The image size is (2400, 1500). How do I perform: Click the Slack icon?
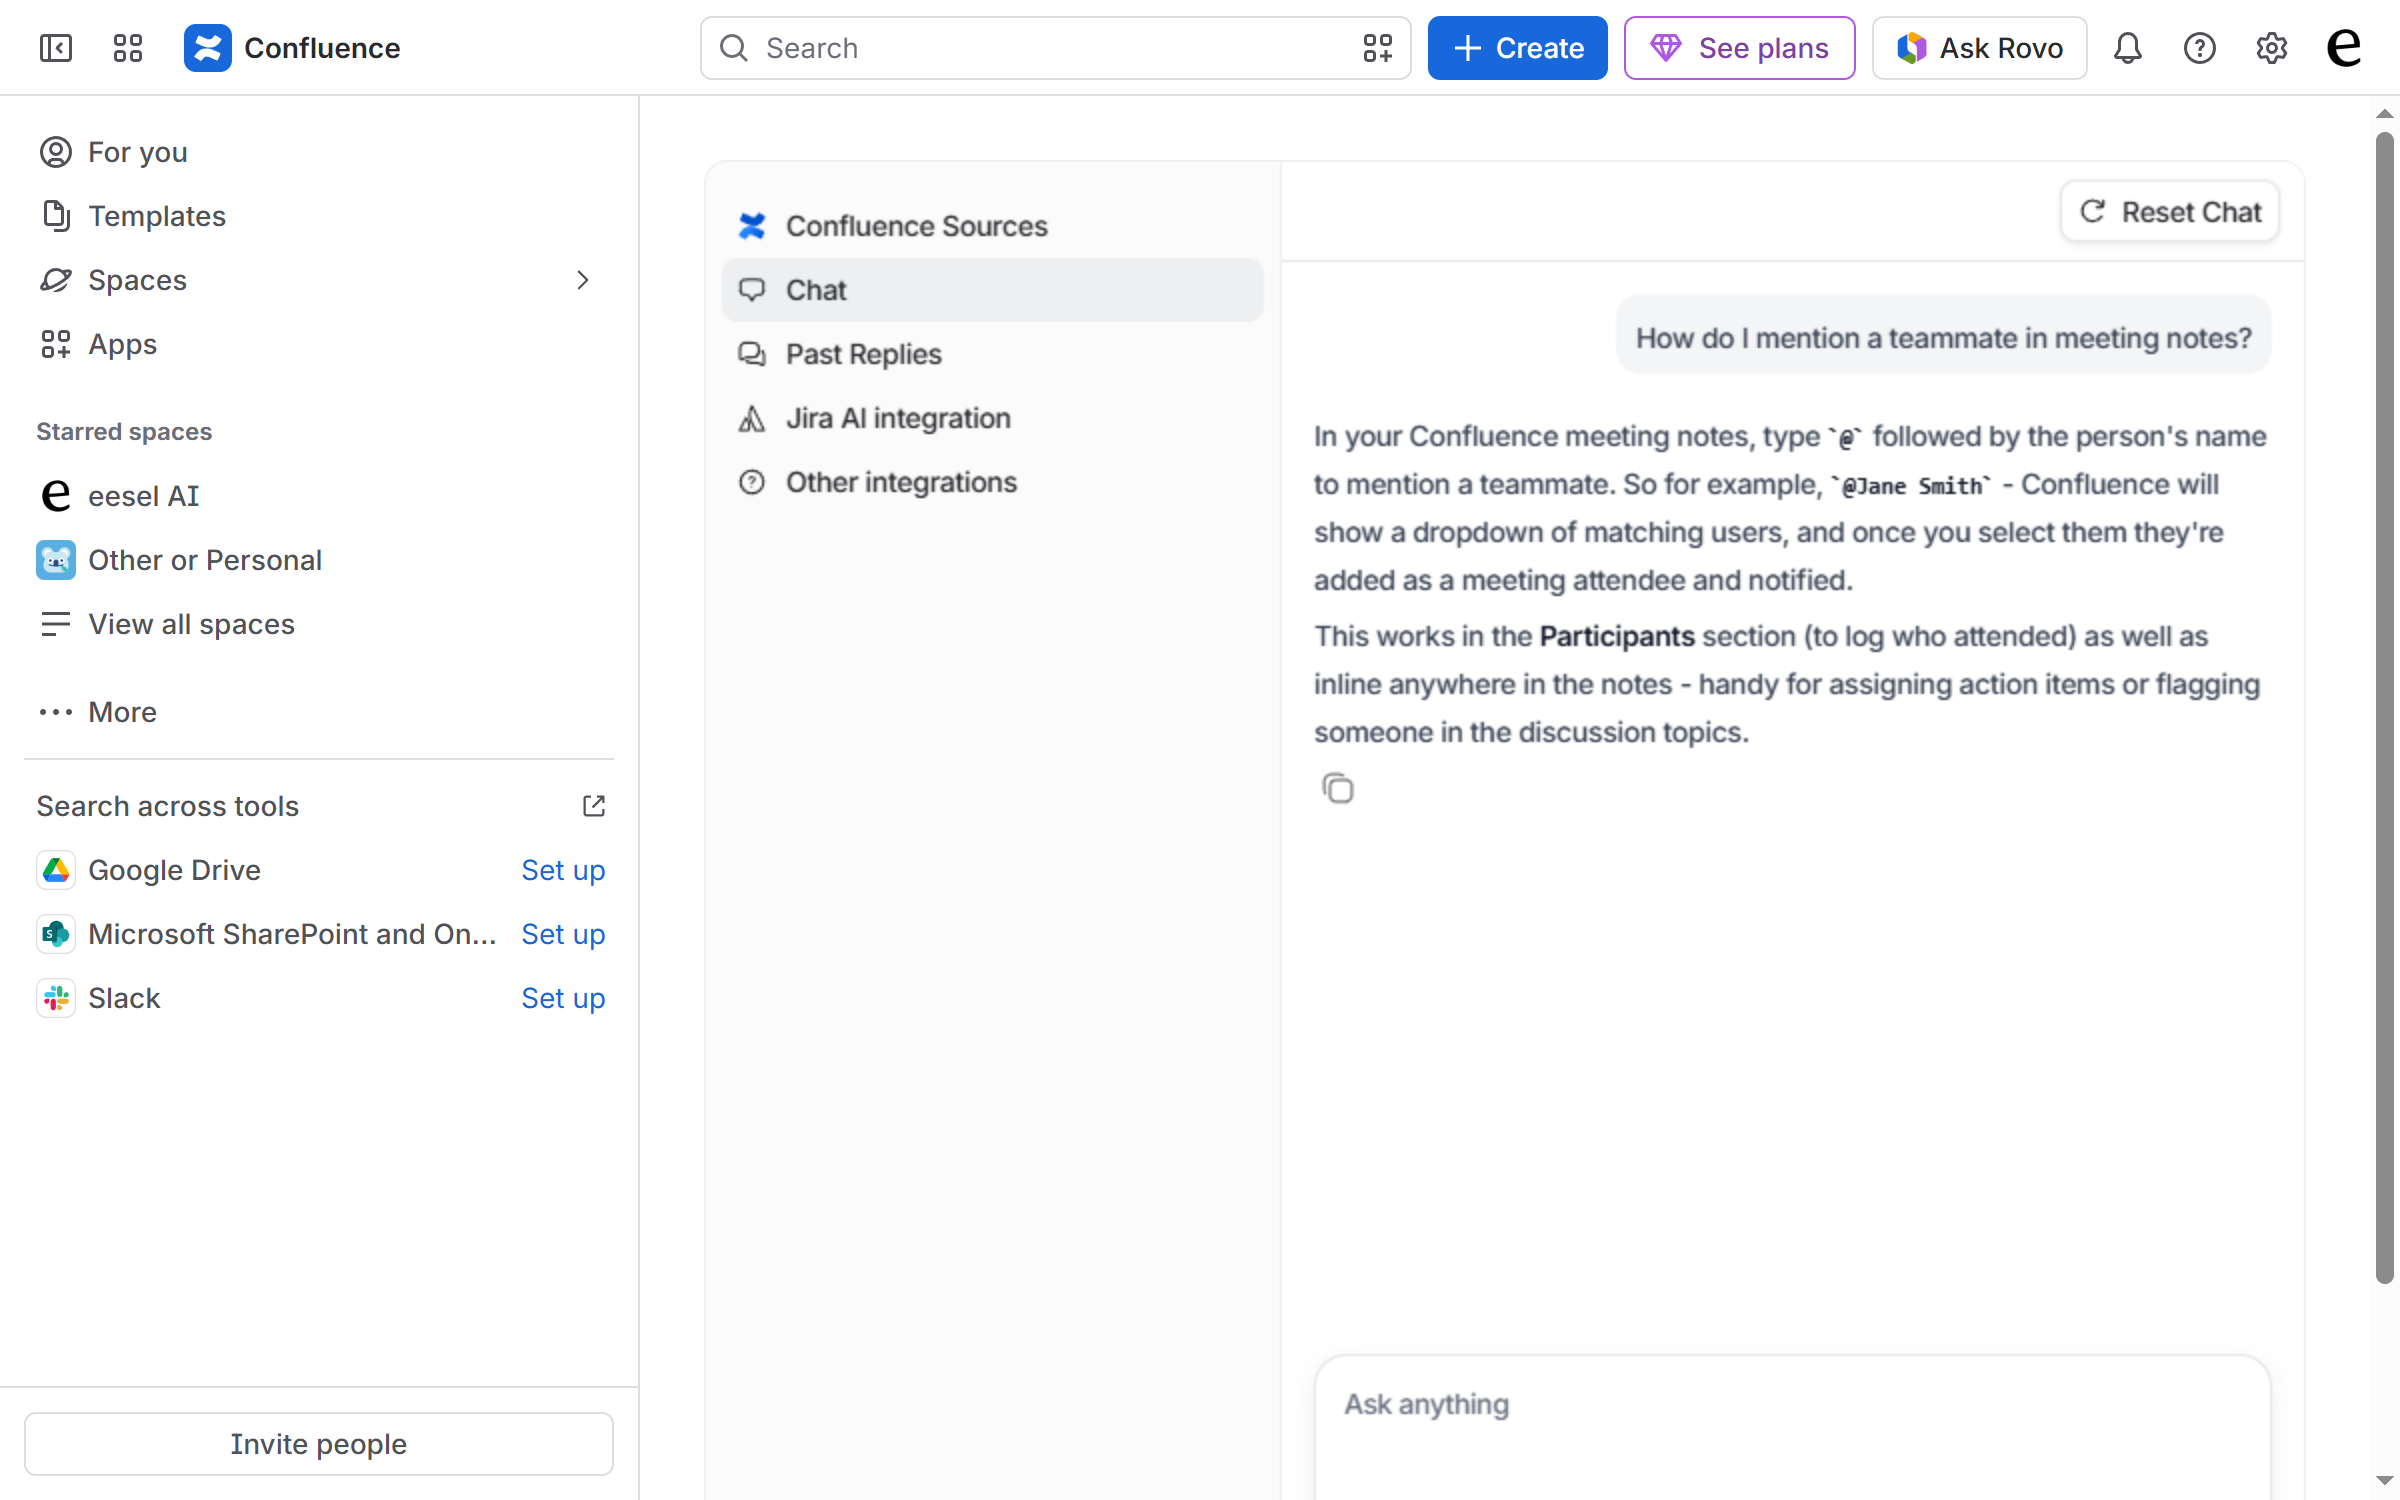56,998
